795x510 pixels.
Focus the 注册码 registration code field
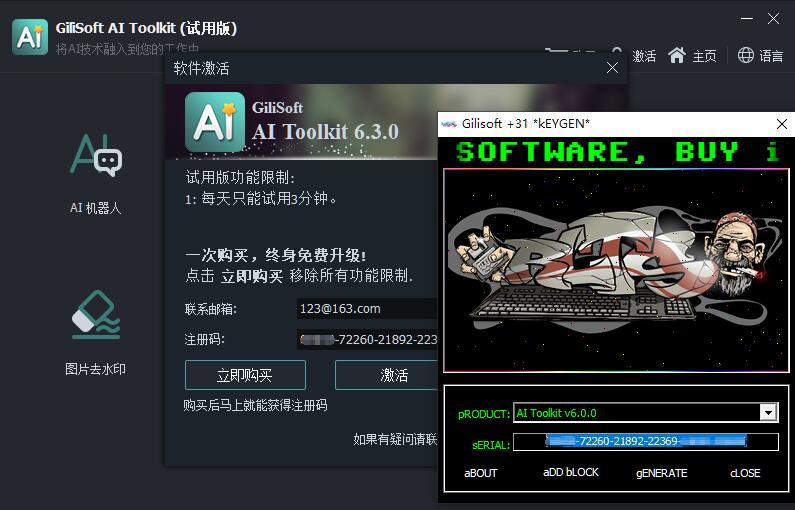[x=367, y=339]
